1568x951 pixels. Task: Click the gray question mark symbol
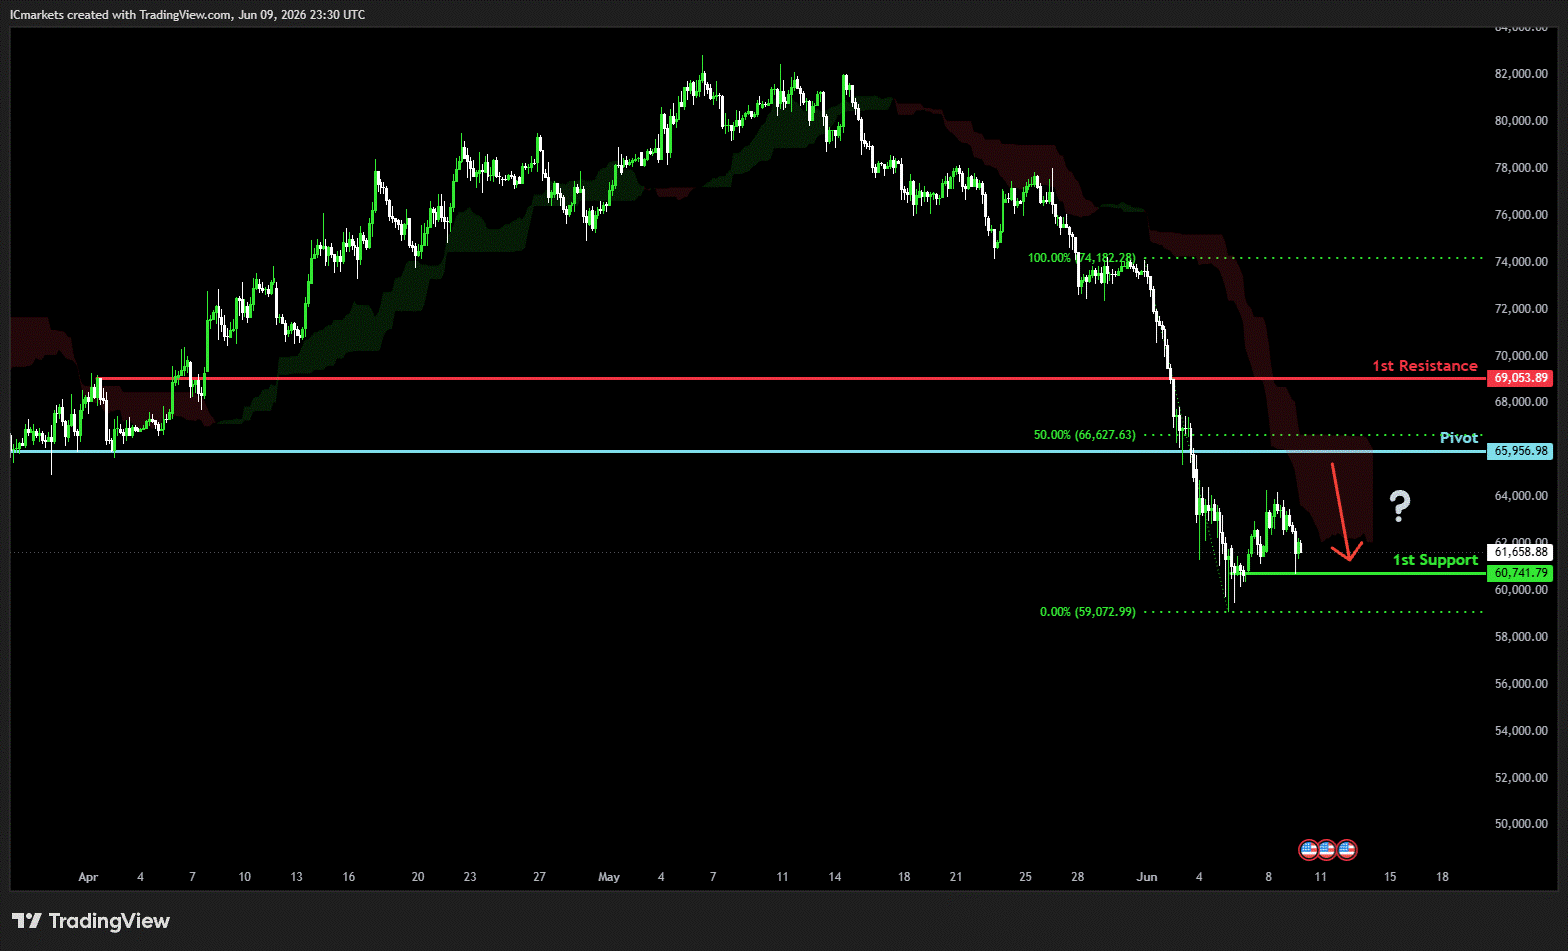click(1399, 507)
